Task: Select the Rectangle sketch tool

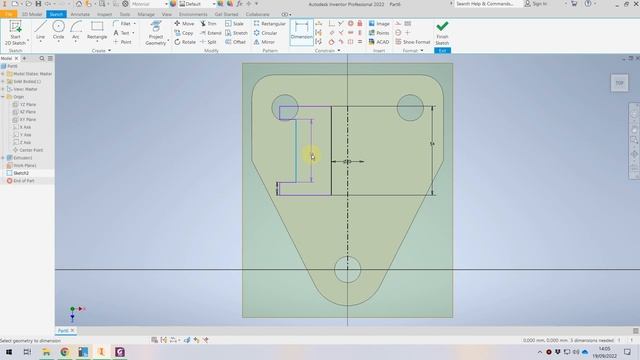Action: [97, 31]
